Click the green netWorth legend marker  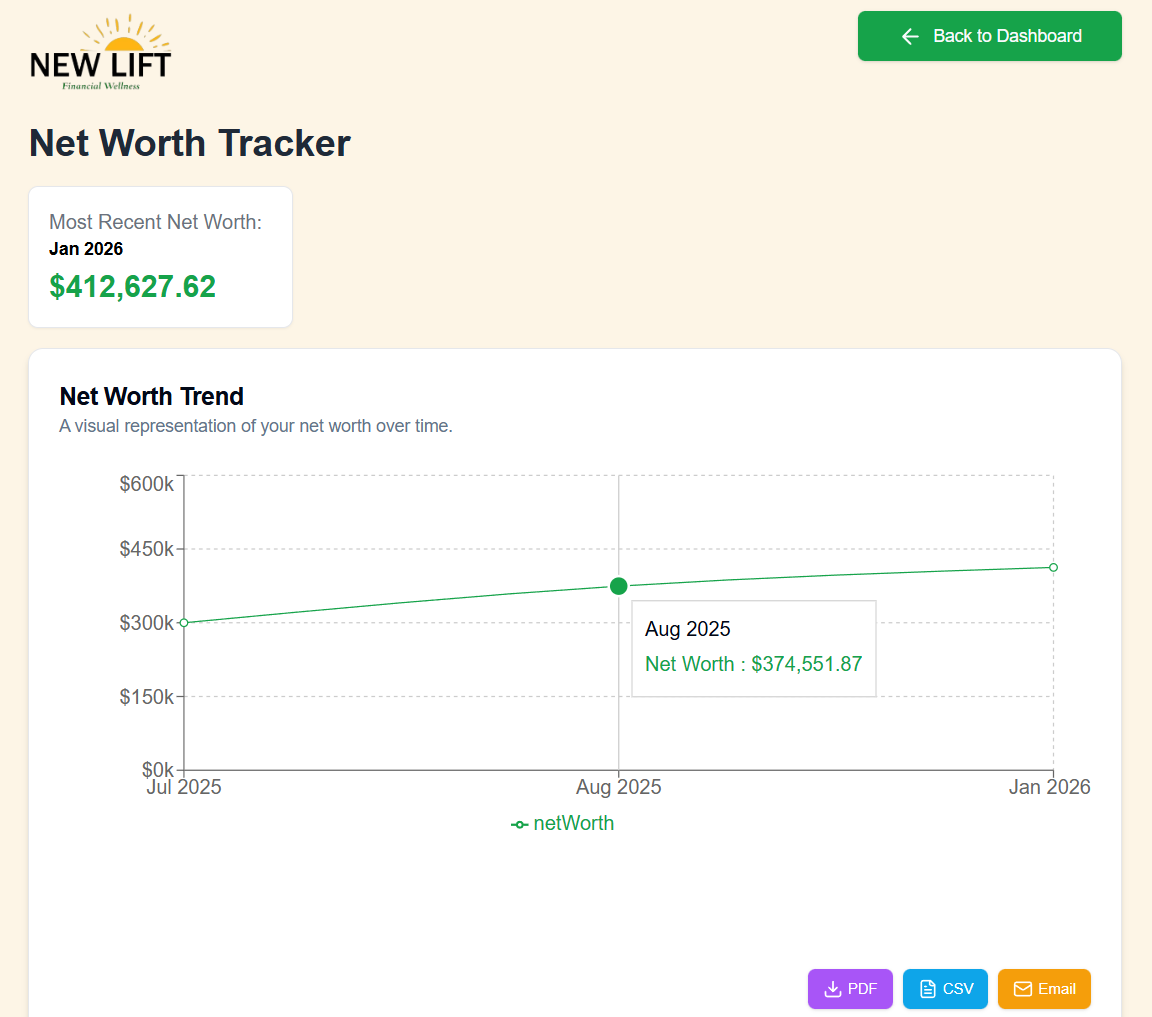(519, 823)
